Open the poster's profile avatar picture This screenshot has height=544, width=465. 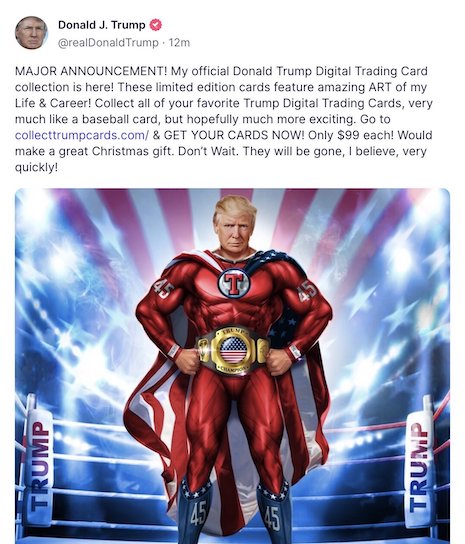click(x=31, y=33)
